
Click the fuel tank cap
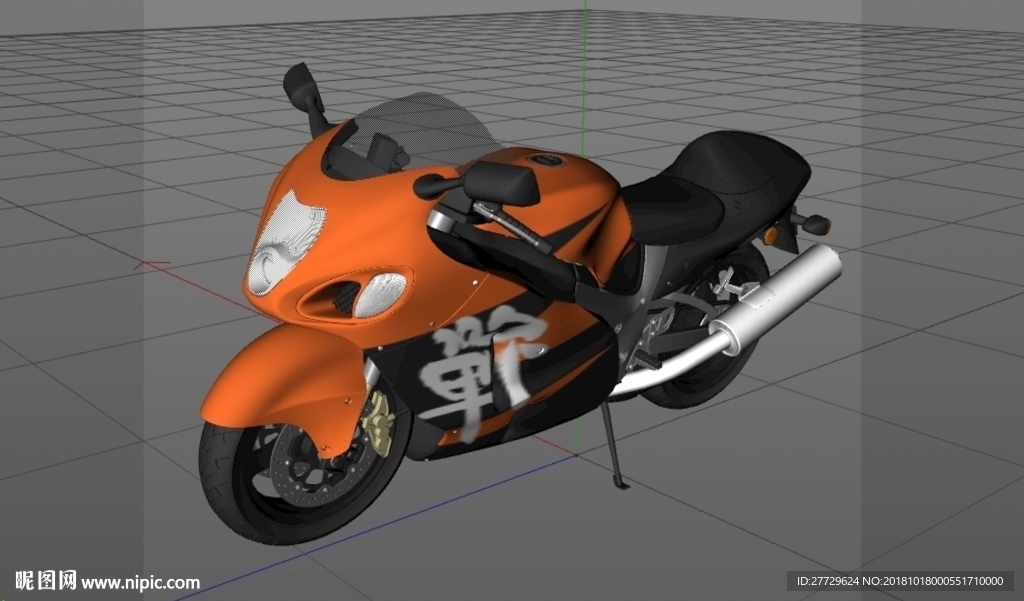coord(545,159)
